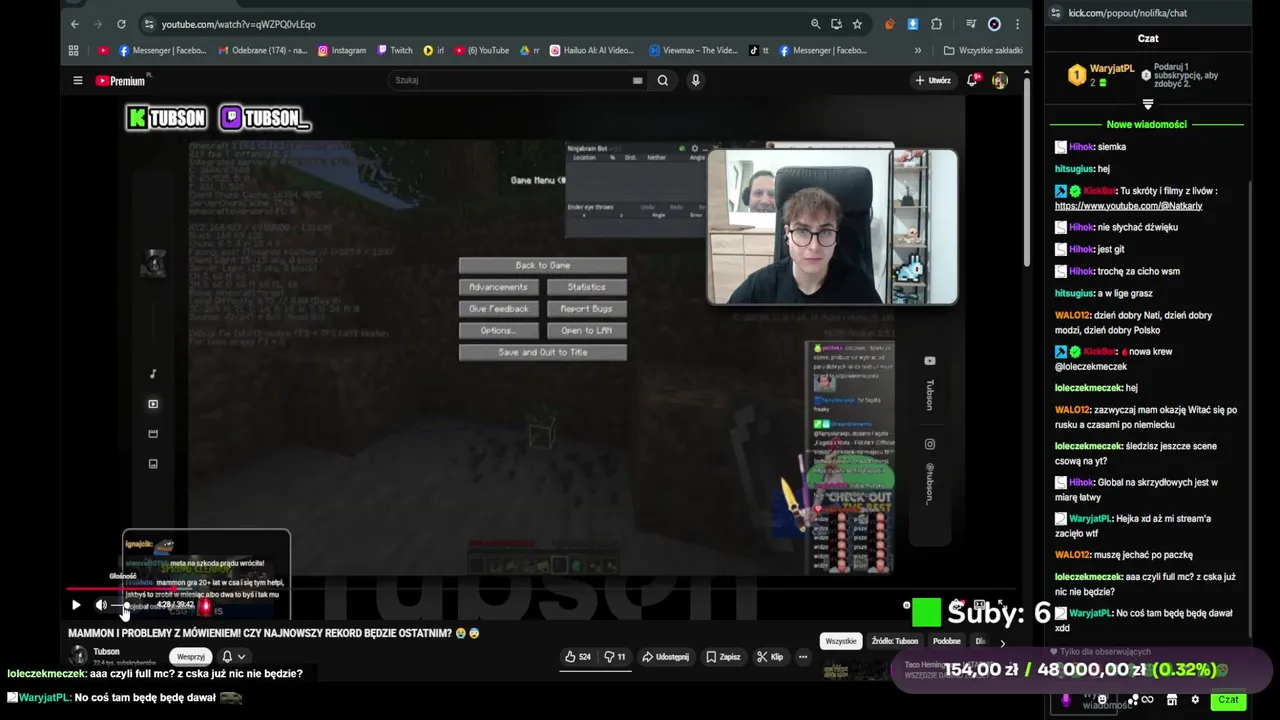This screenshot has height=720, width=1280.
Task: Open the Tubson channel name
Action: (106, 651)
